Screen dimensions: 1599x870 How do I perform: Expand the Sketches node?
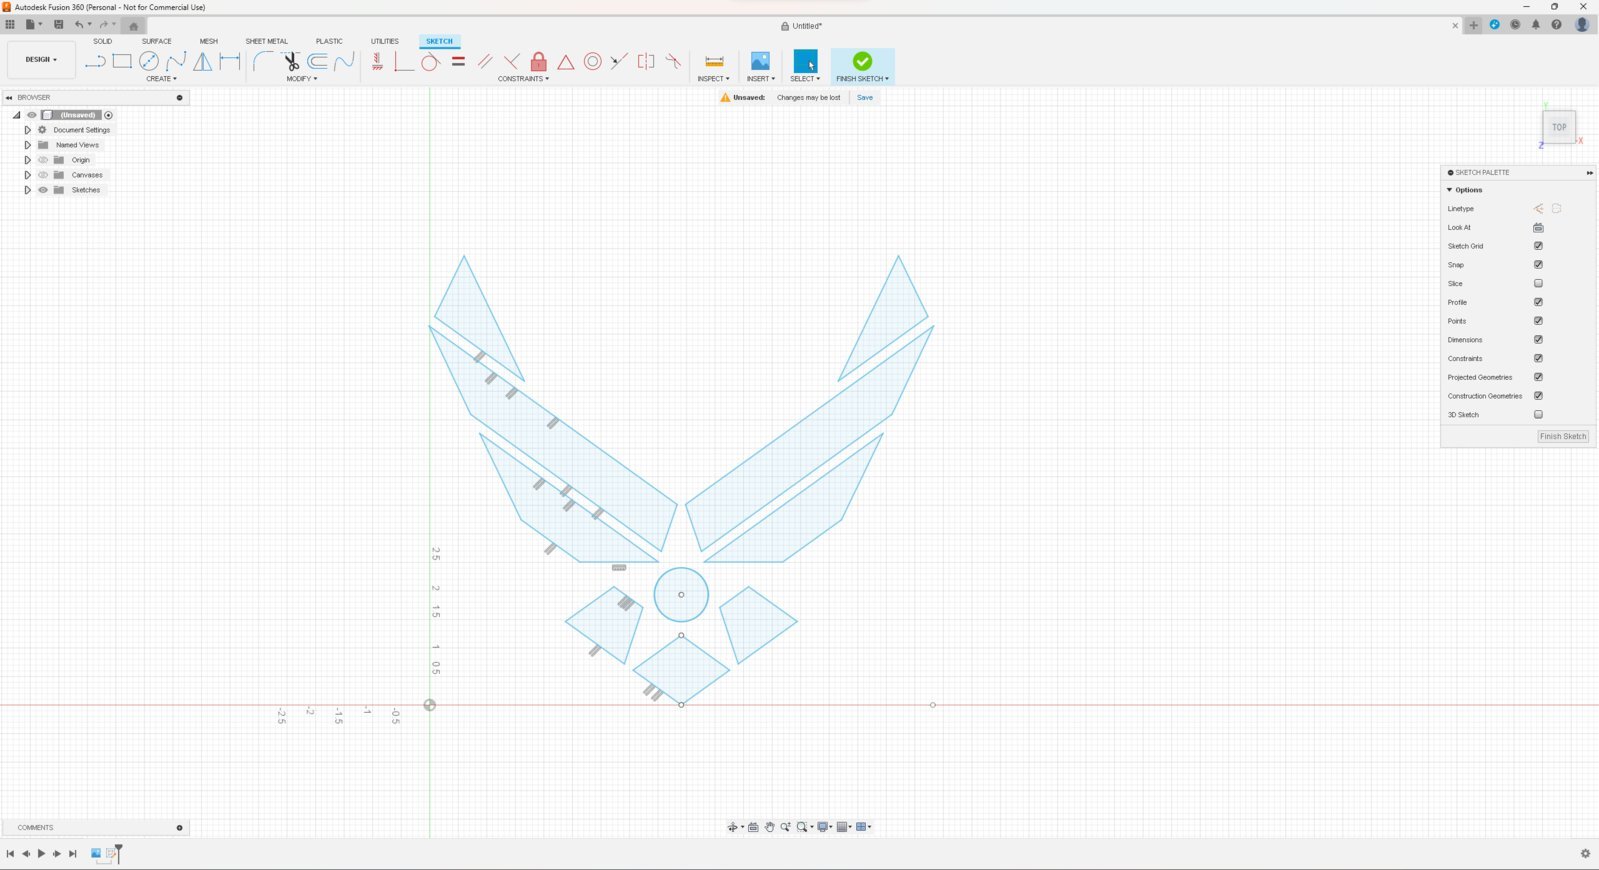28,190
